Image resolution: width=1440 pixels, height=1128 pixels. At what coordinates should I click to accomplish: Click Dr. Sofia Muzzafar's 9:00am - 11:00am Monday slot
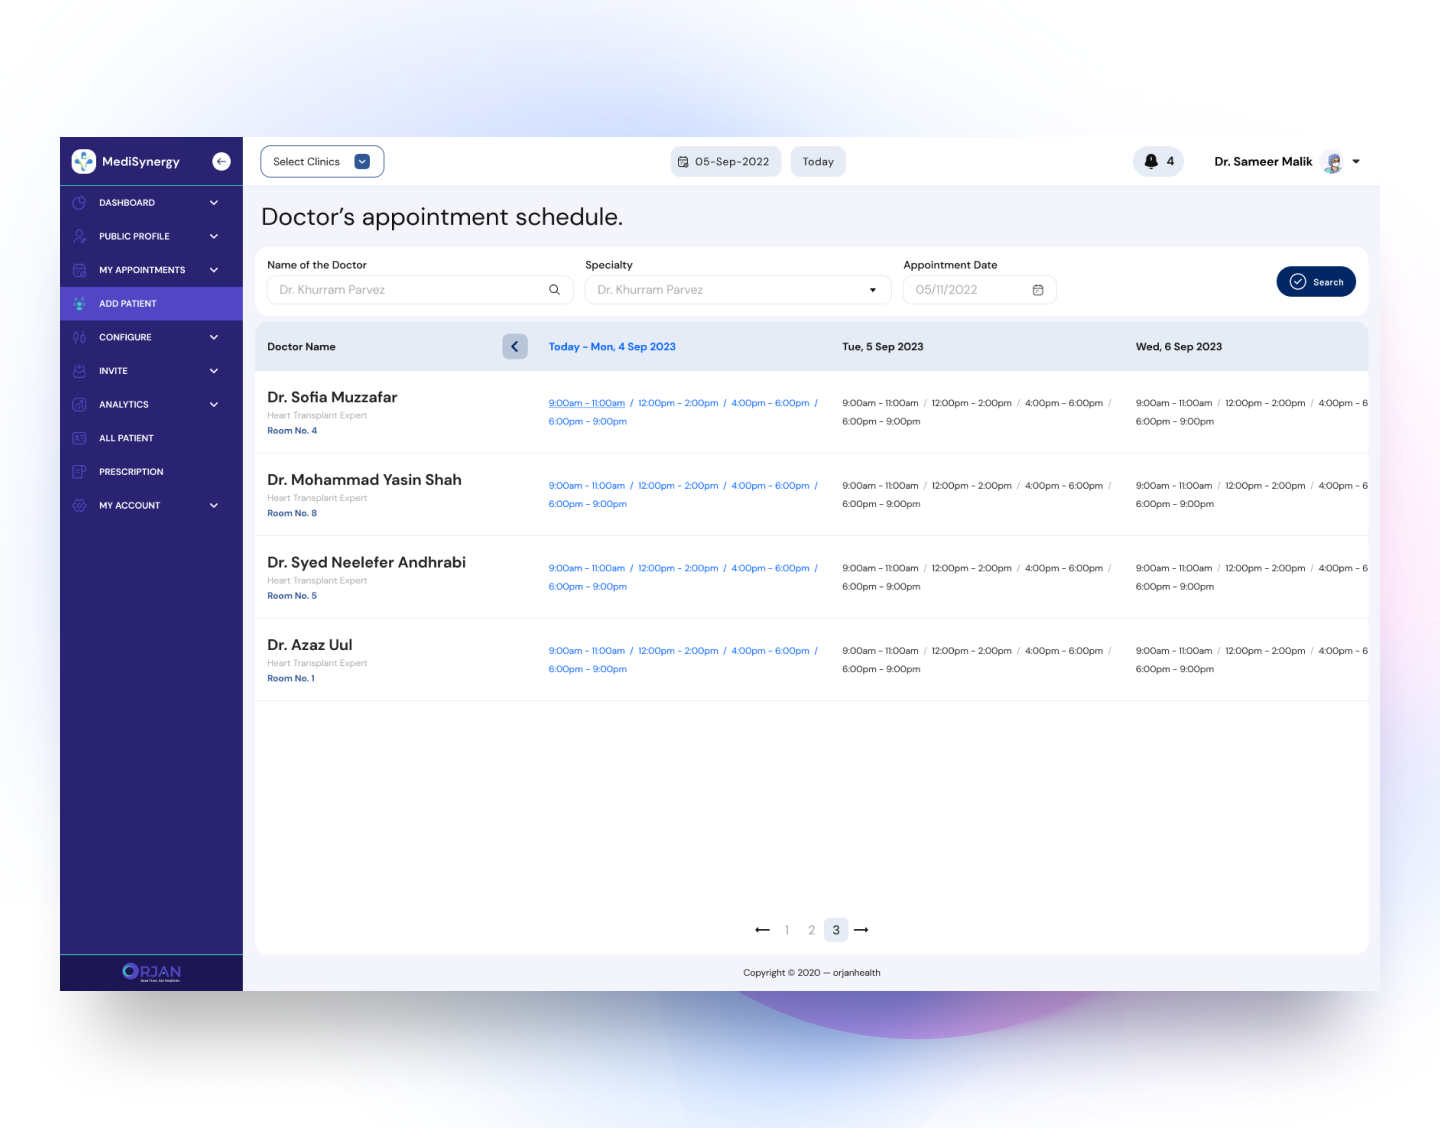(587, 403)
